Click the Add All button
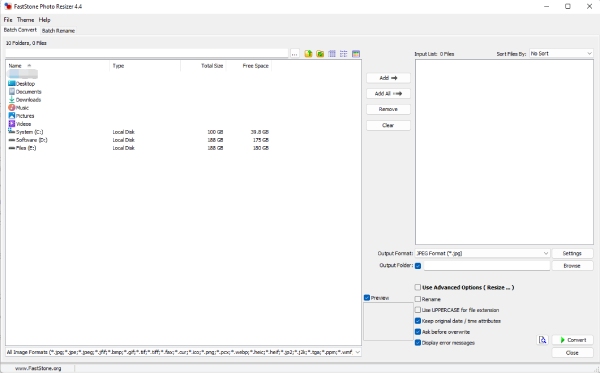Image resolution: width=600 pixels, height=373 pixels. tap(388, 93)
